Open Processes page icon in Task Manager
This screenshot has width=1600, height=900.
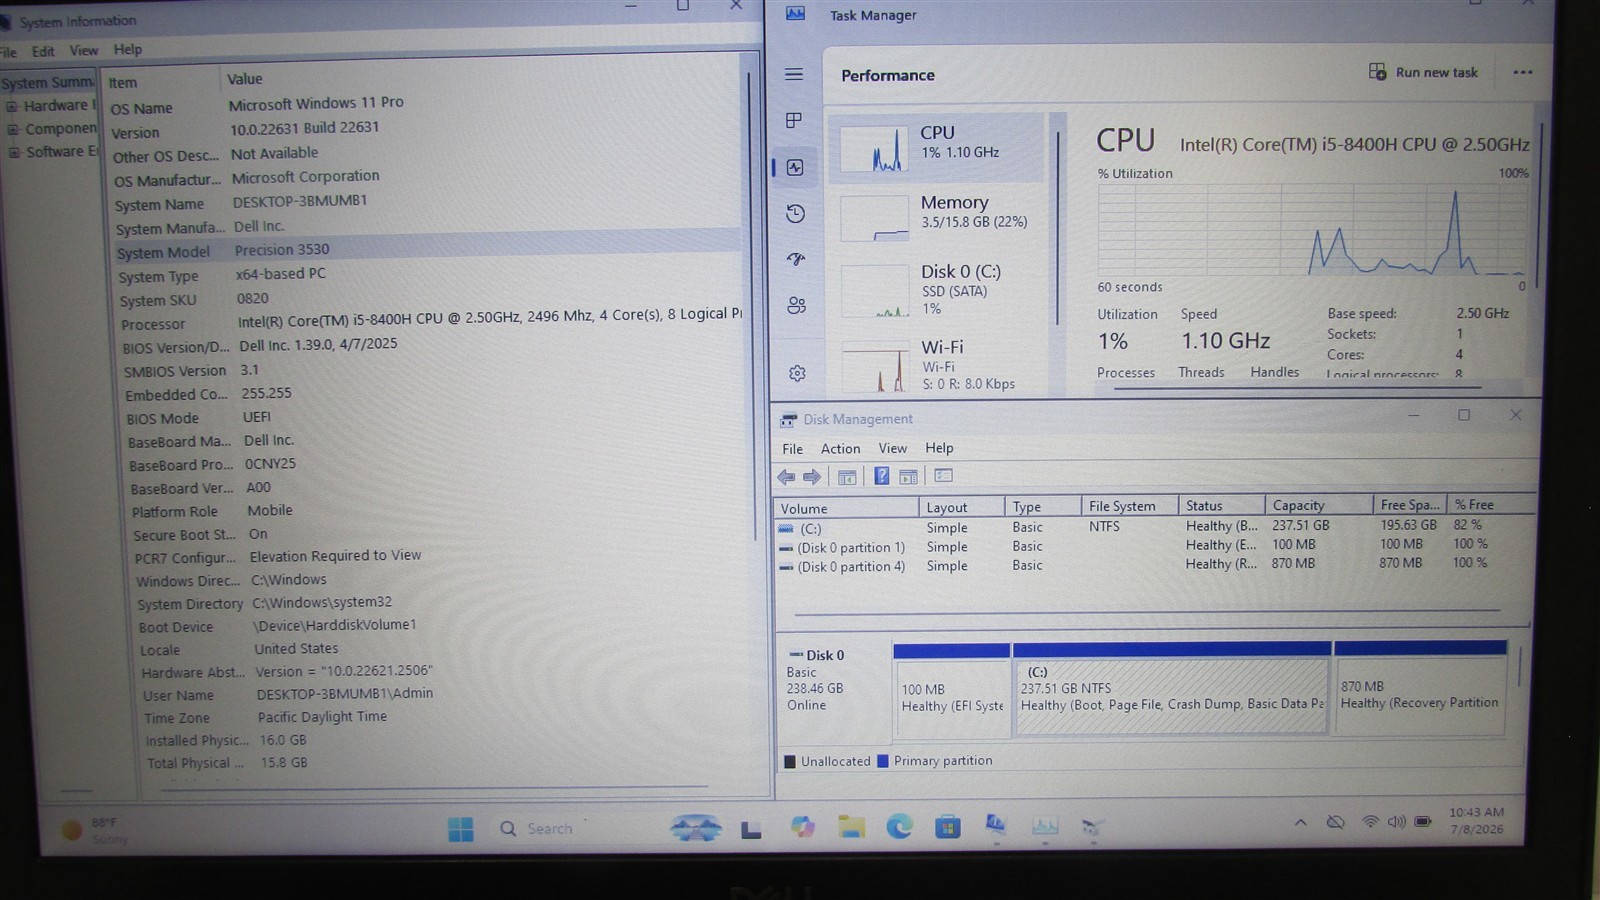pos(794,120)
